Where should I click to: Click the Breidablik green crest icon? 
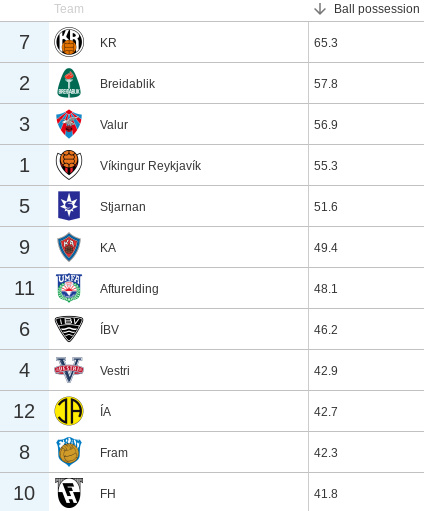69,83
